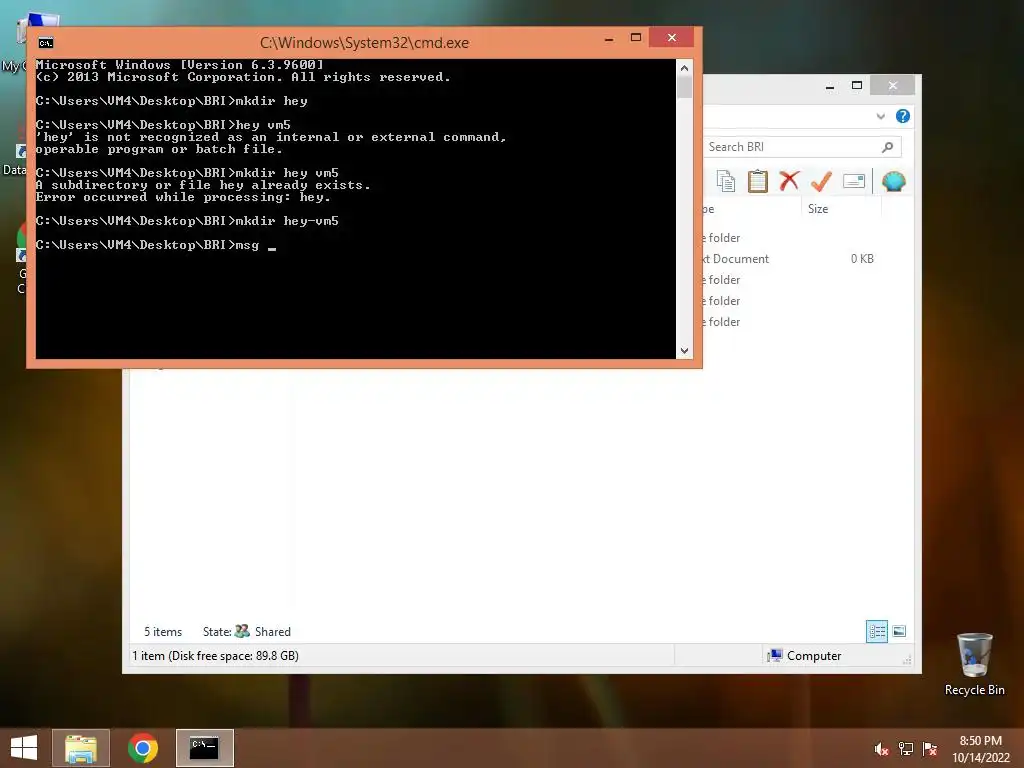Open File Explorer from taskbar
The width and height of the screenshot is (1024, 768).
[x=81, y=748]
